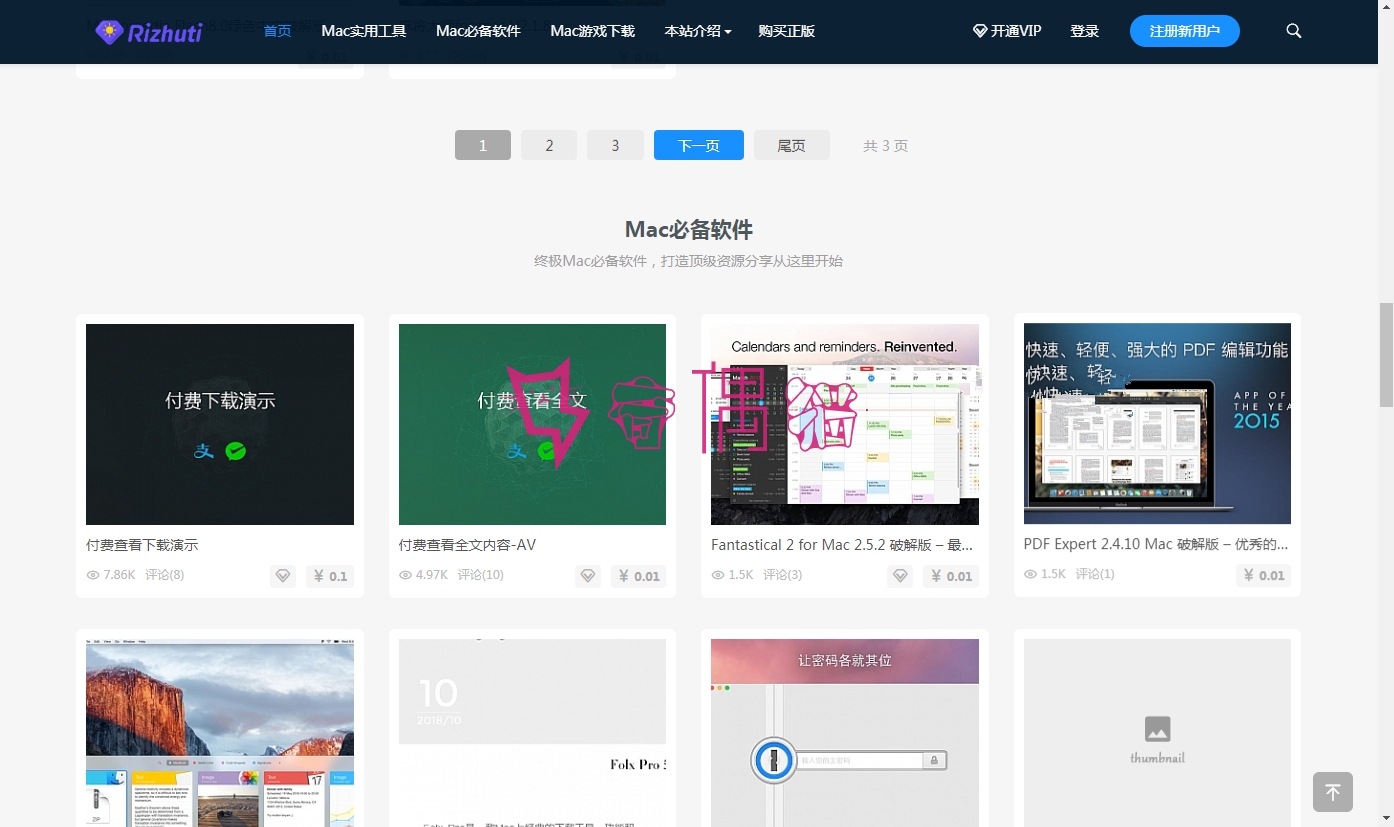This screenshot has width=1394, height=827.
Task: Open the 付费下载演示 thumbnail
Action: 220,424
